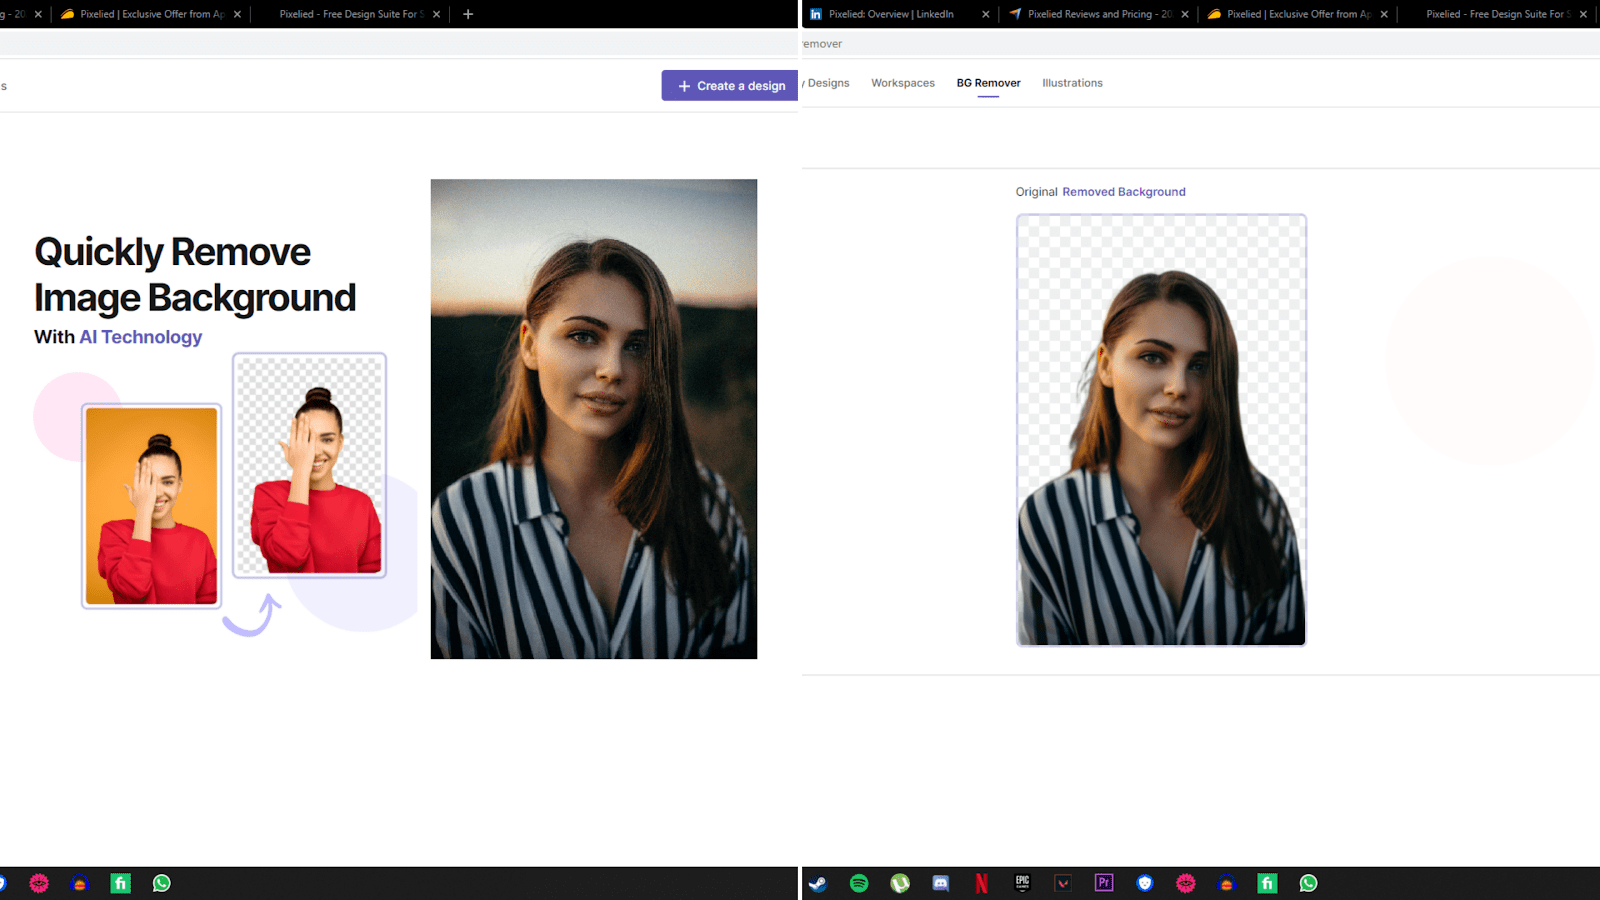Open the Illustrations tab
Viewport: 1600px width, 900px height.
[x=1072, y=83]
